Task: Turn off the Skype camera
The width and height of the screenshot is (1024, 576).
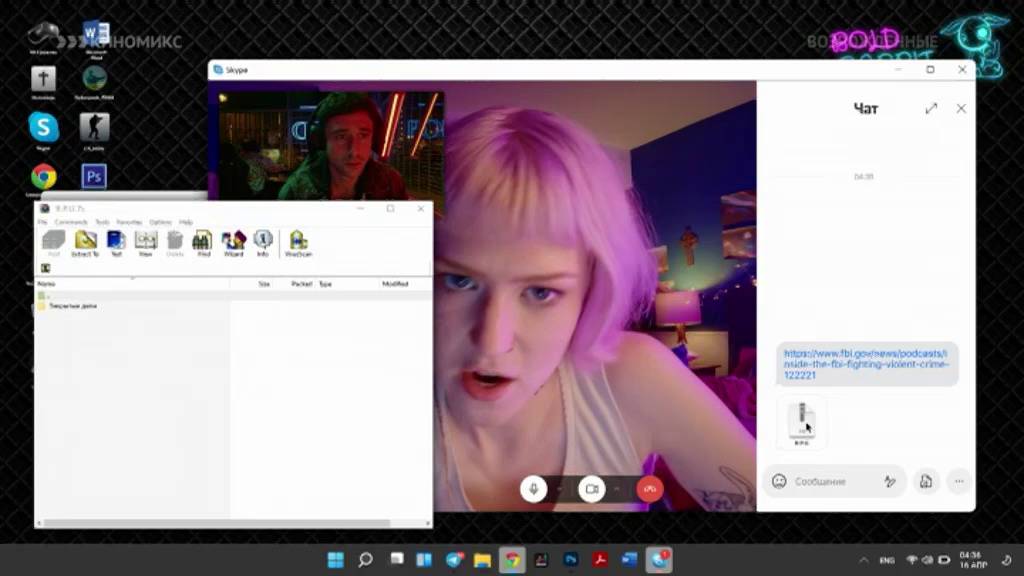Action: [x=592, y=488]
